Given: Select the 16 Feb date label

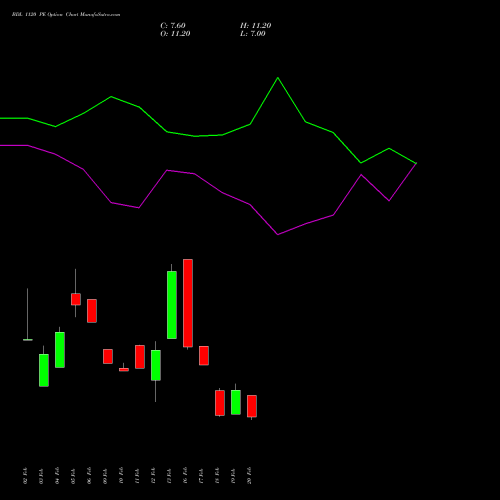Looking at the screenshot, I should pyautogui.click(x=185, y=476).
